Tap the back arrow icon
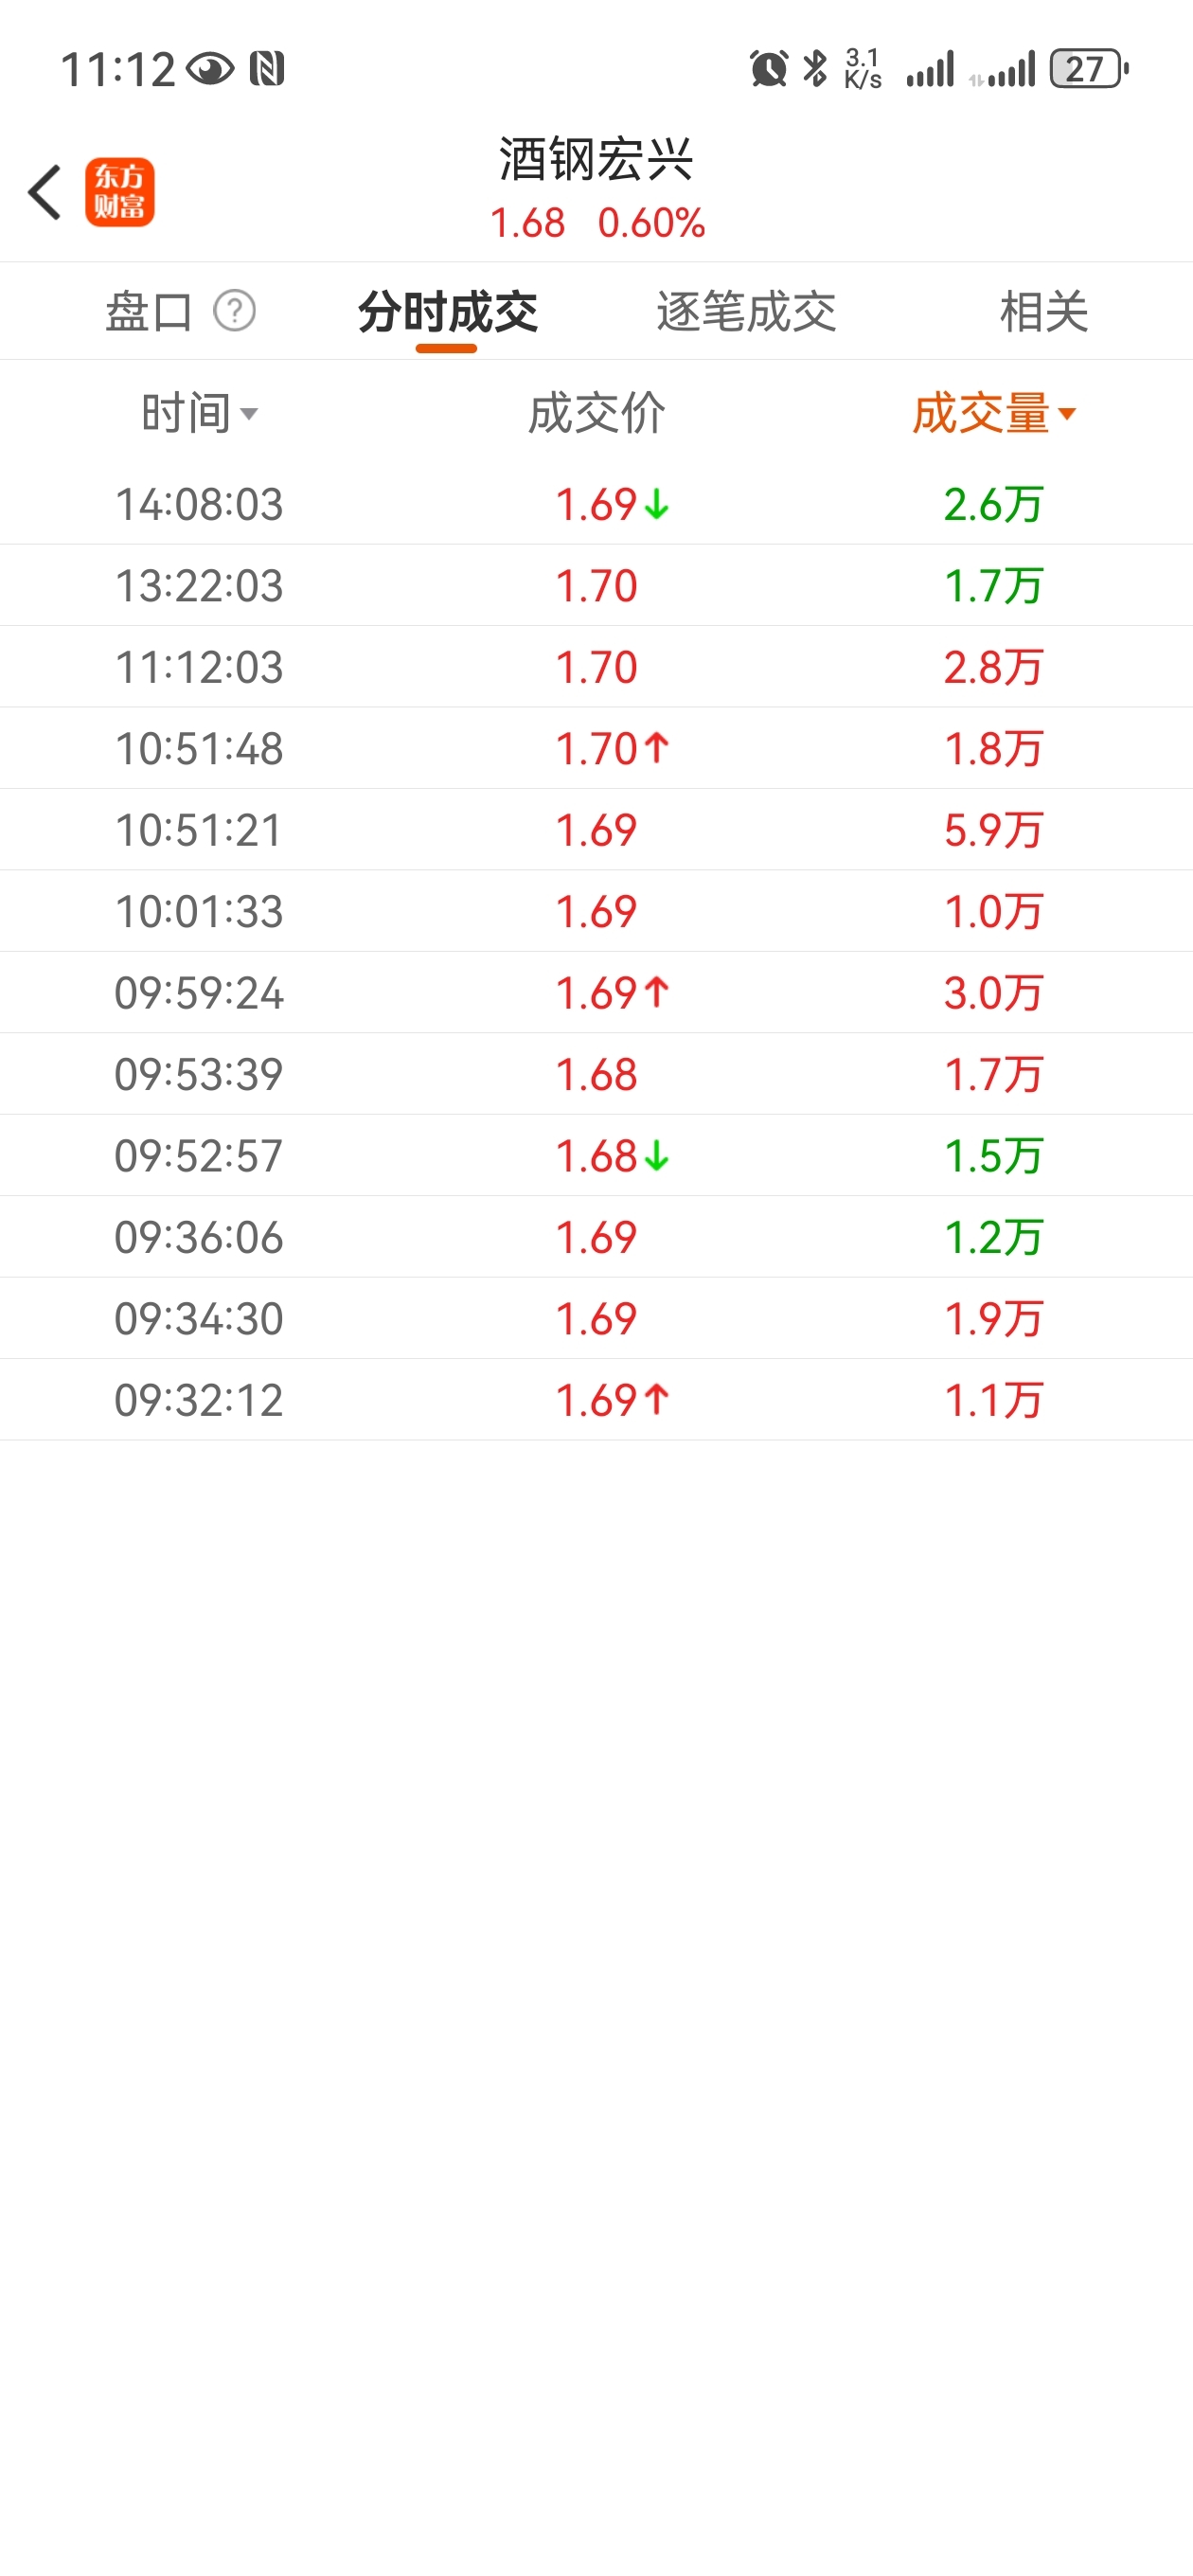 tap(45, 192)
